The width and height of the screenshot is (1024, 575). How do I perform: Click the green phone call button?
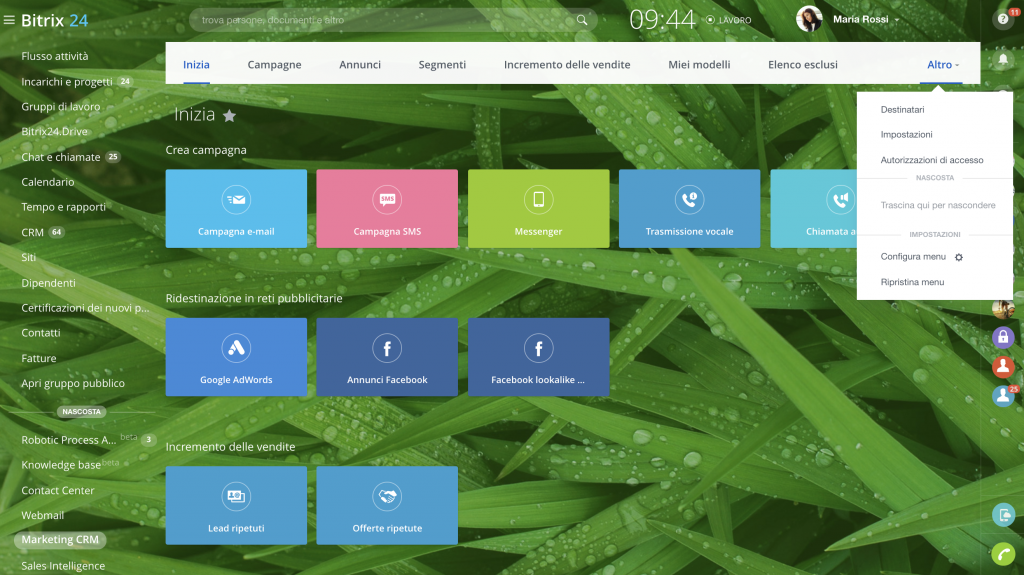click(1003, 553)
